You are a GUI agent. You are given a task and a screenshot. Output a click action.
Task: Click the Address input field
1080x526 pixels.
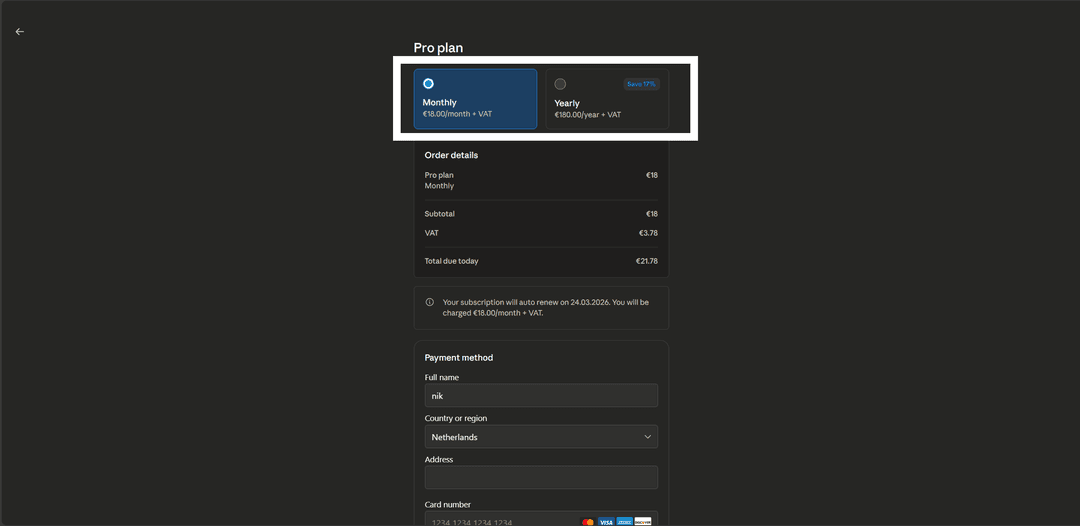pyautogui.click(x=541, y=477)
